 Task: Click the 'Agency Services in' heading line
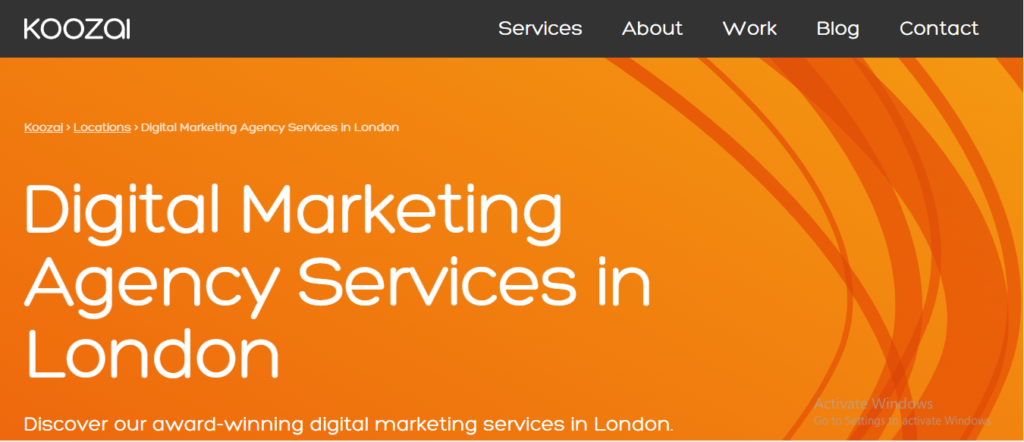point(338,283)
